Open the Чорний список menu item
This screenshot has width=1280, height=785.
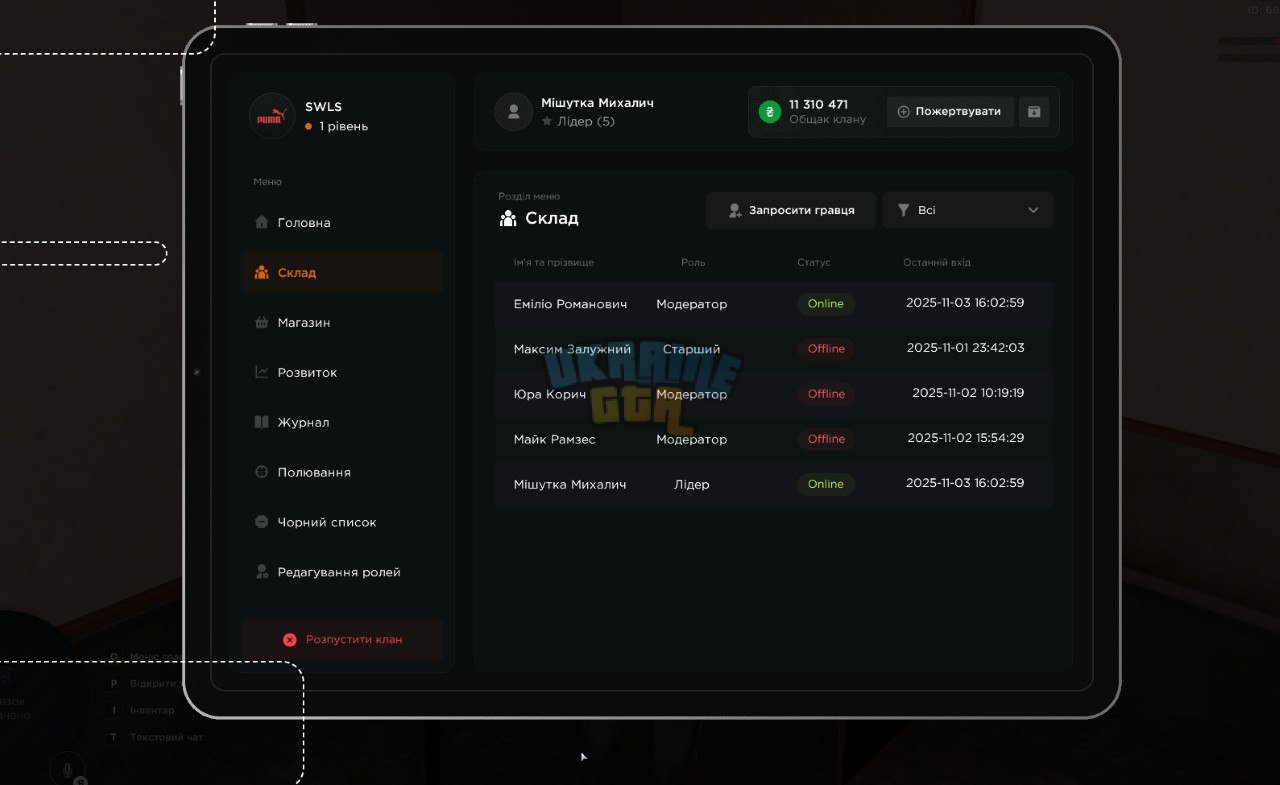coord(342,522)
